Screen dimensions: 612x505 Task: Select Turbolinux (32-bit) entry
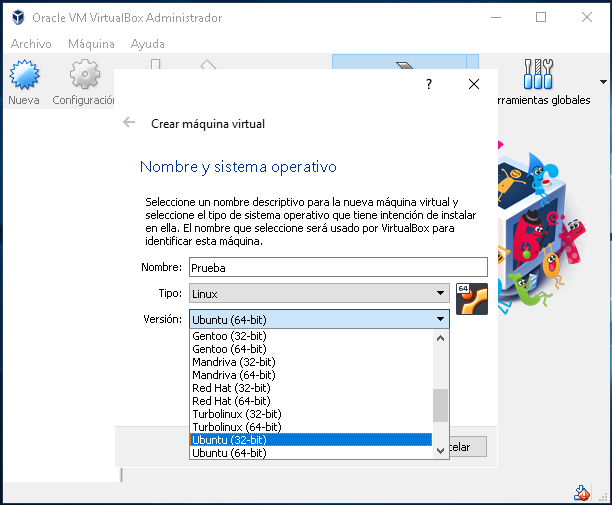coord(311,414)
